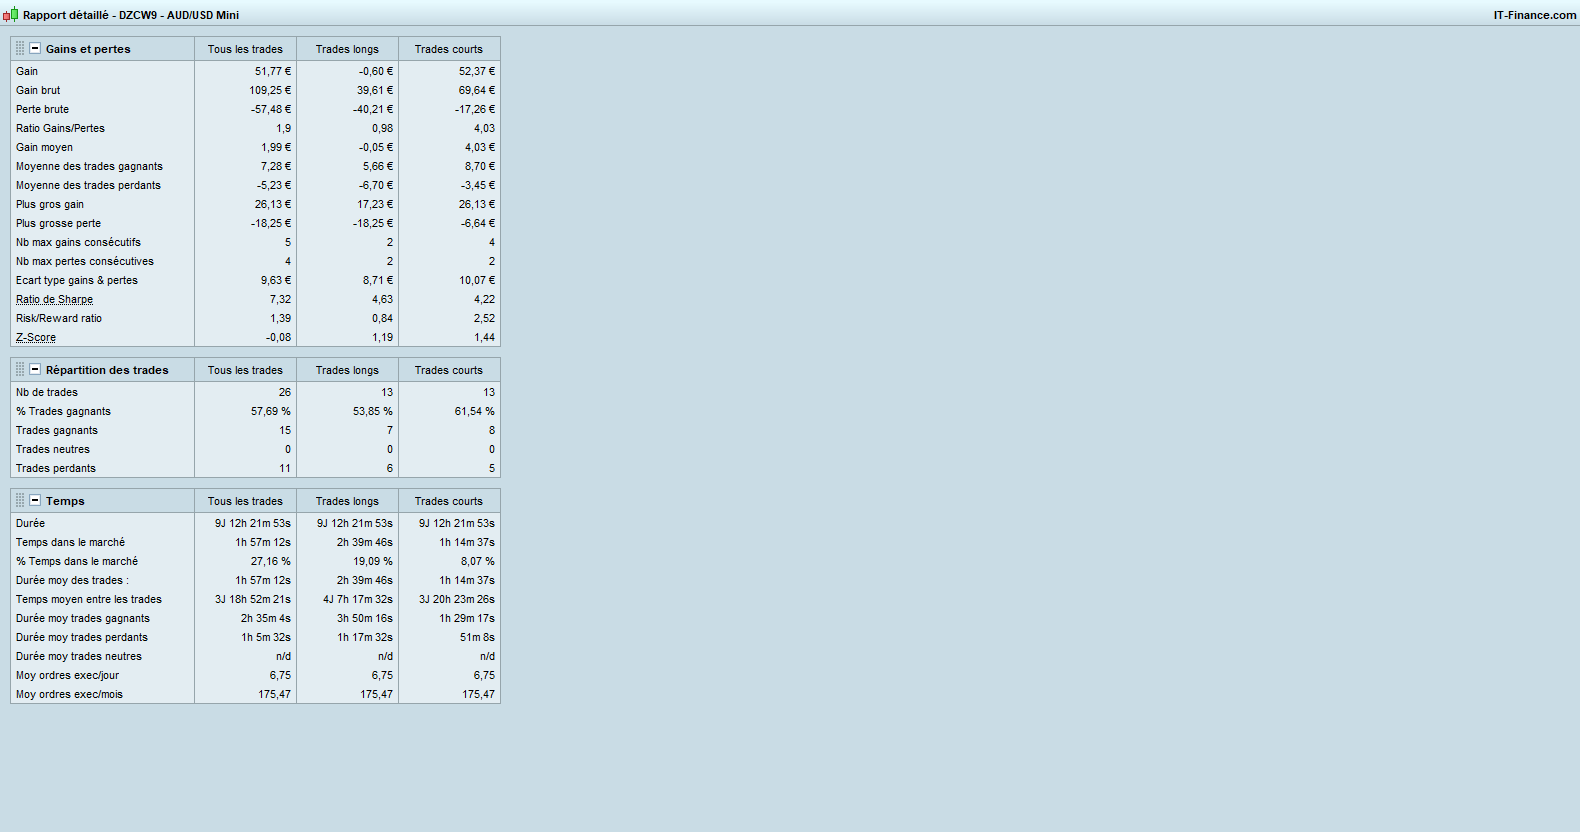Click the 61,54 % short winners value

coord(475,411)
